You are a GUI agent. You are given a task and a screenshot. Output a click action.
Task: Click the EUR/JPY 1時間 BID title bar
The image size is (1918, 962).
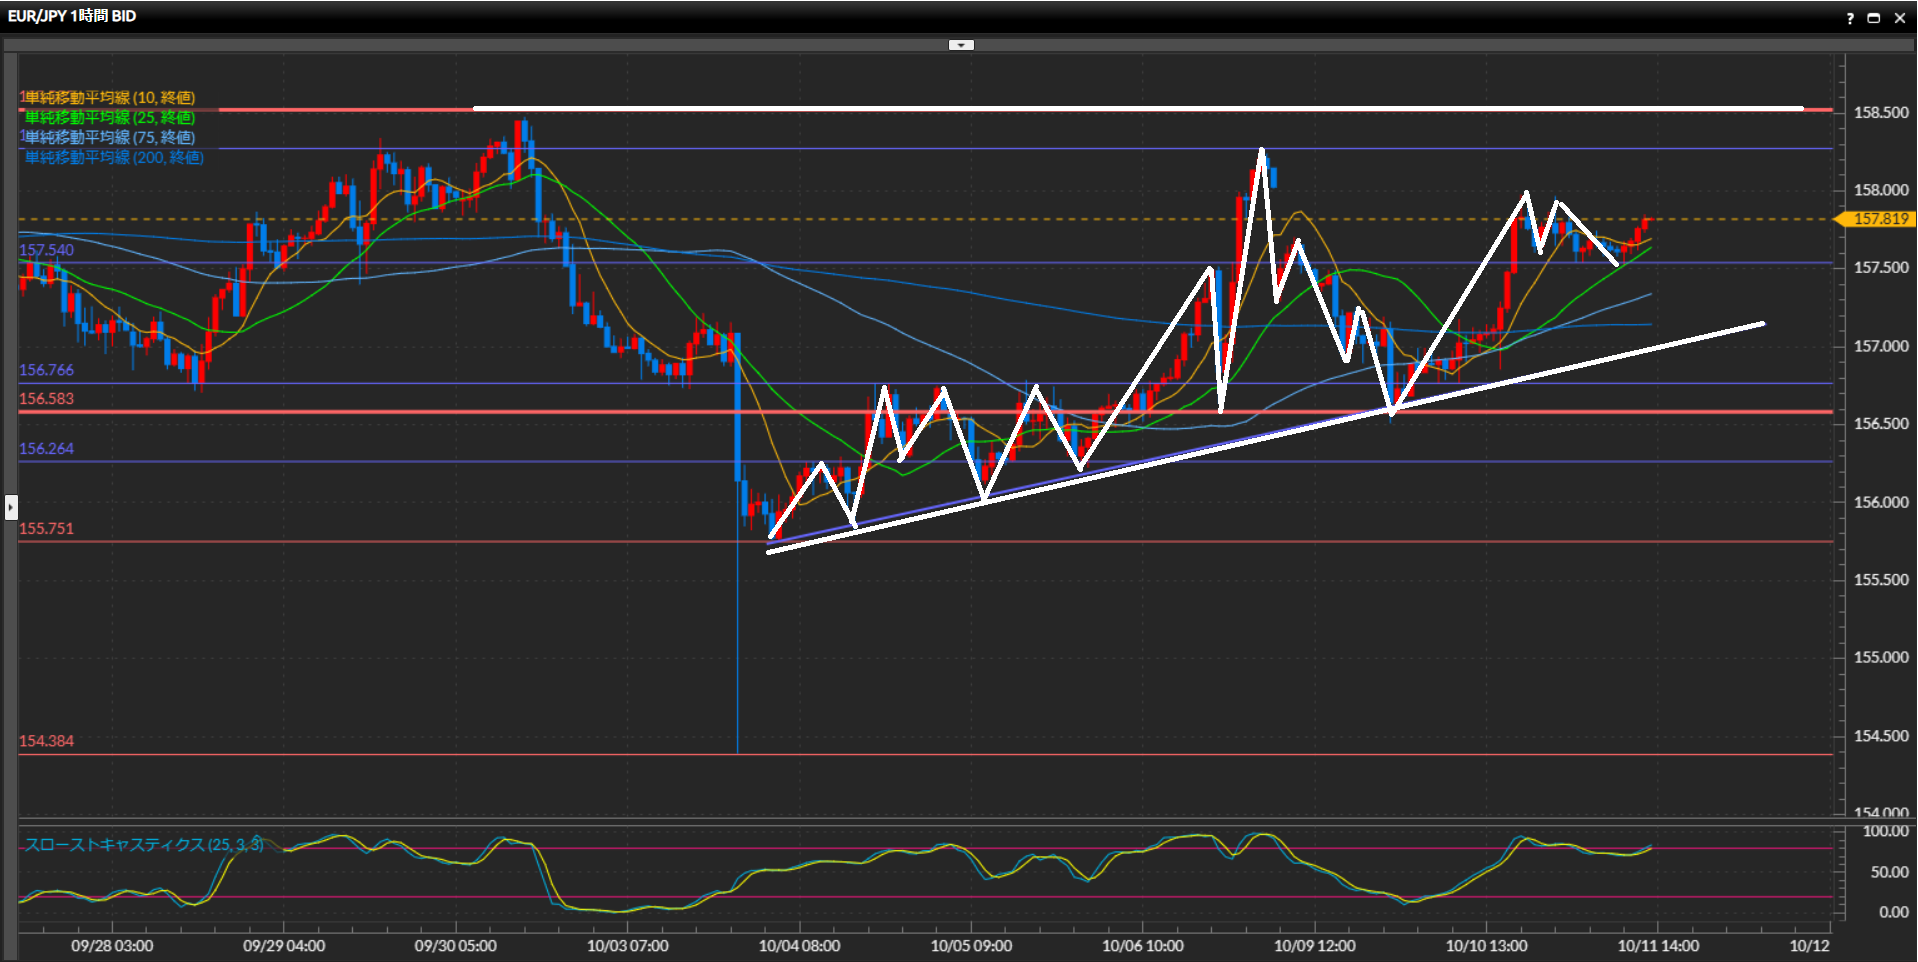(72, 16)
